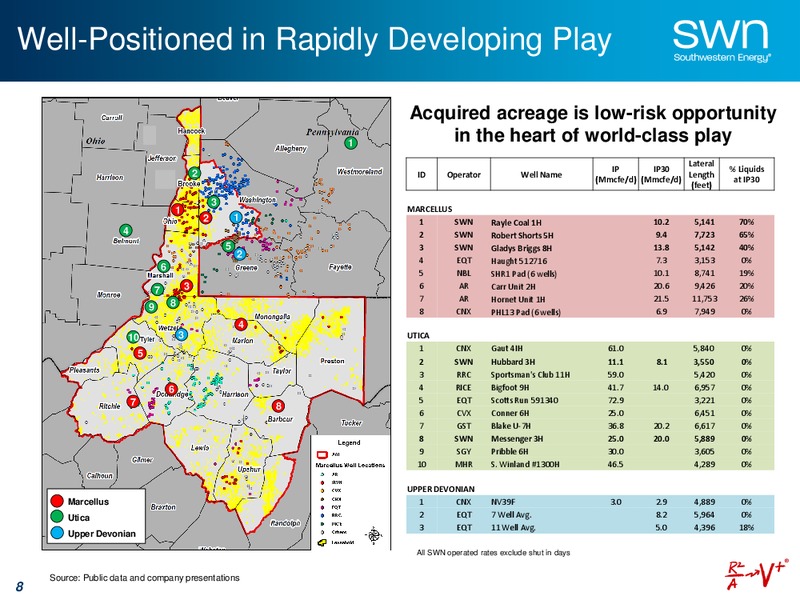Click the SWN Southwestern Energy logo
This screenshot has width=800, height=600.
721,41
